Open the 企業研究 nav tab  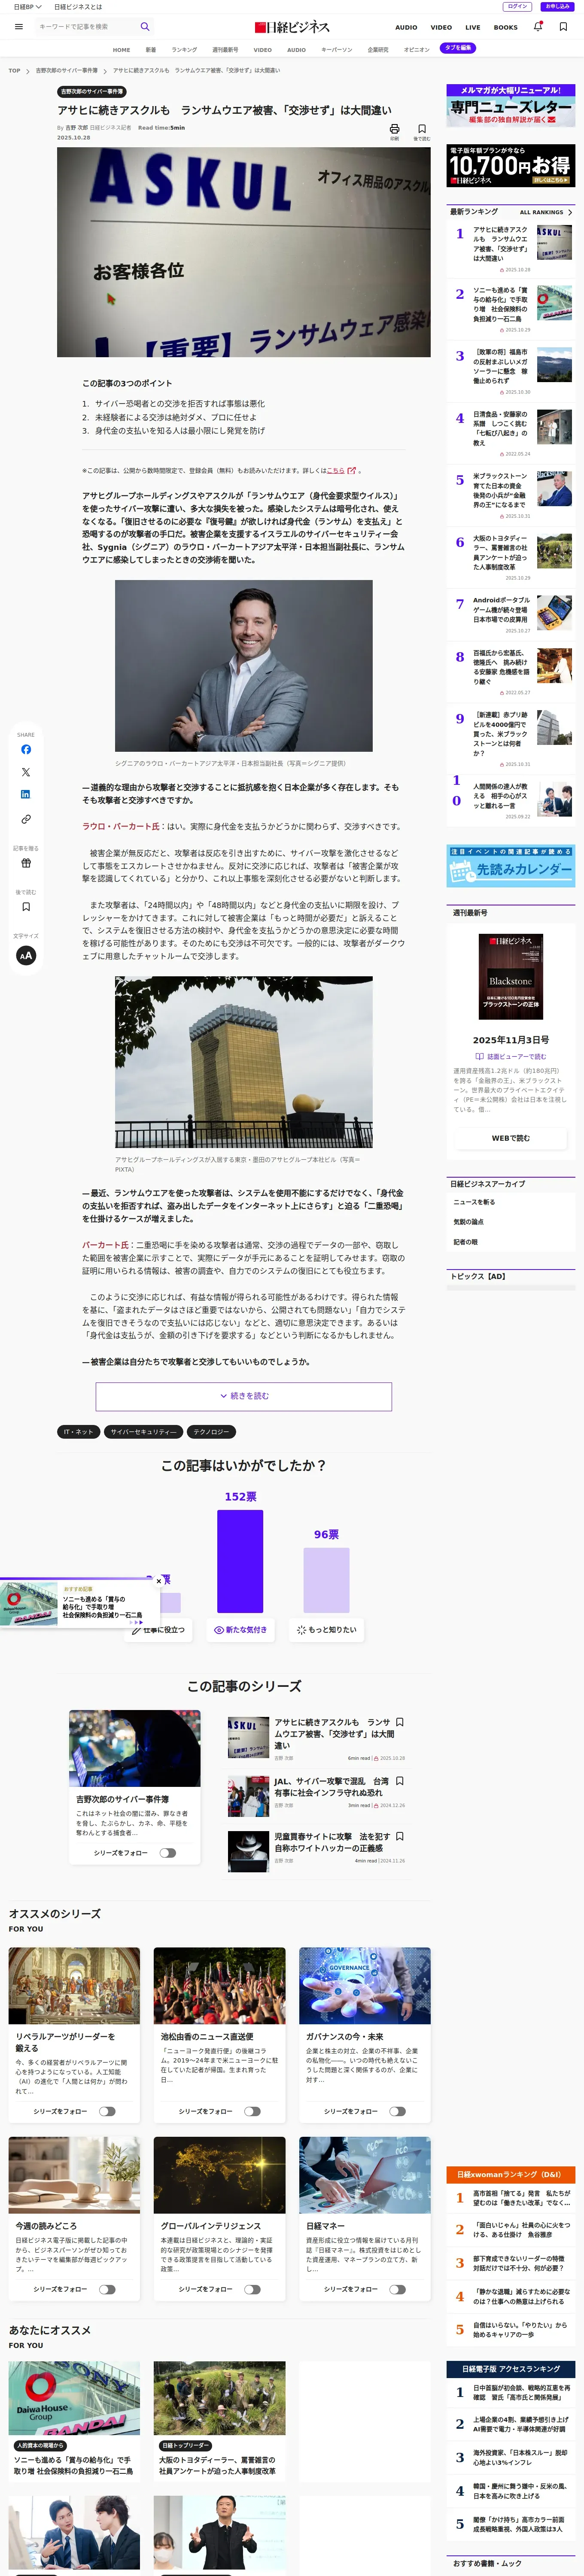(378, 49)
